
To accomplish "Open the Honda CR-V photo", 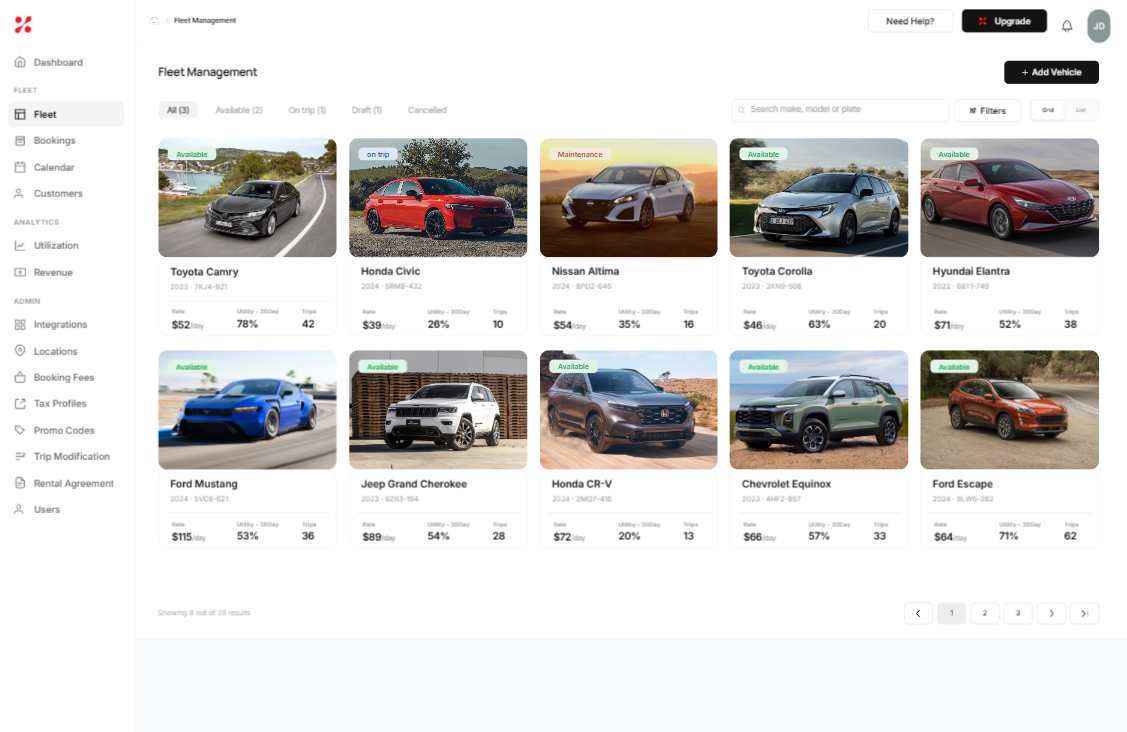I will tap(628, 410).
